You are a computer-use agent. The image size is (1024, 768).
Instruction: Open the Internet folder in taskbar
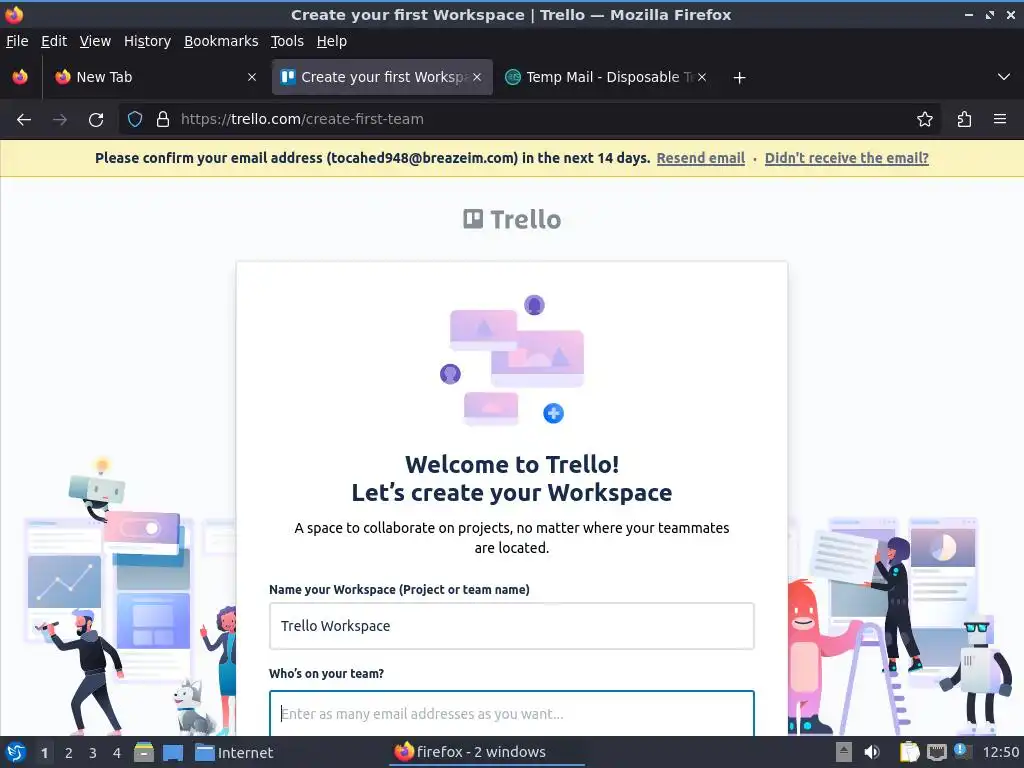[234, 752]
